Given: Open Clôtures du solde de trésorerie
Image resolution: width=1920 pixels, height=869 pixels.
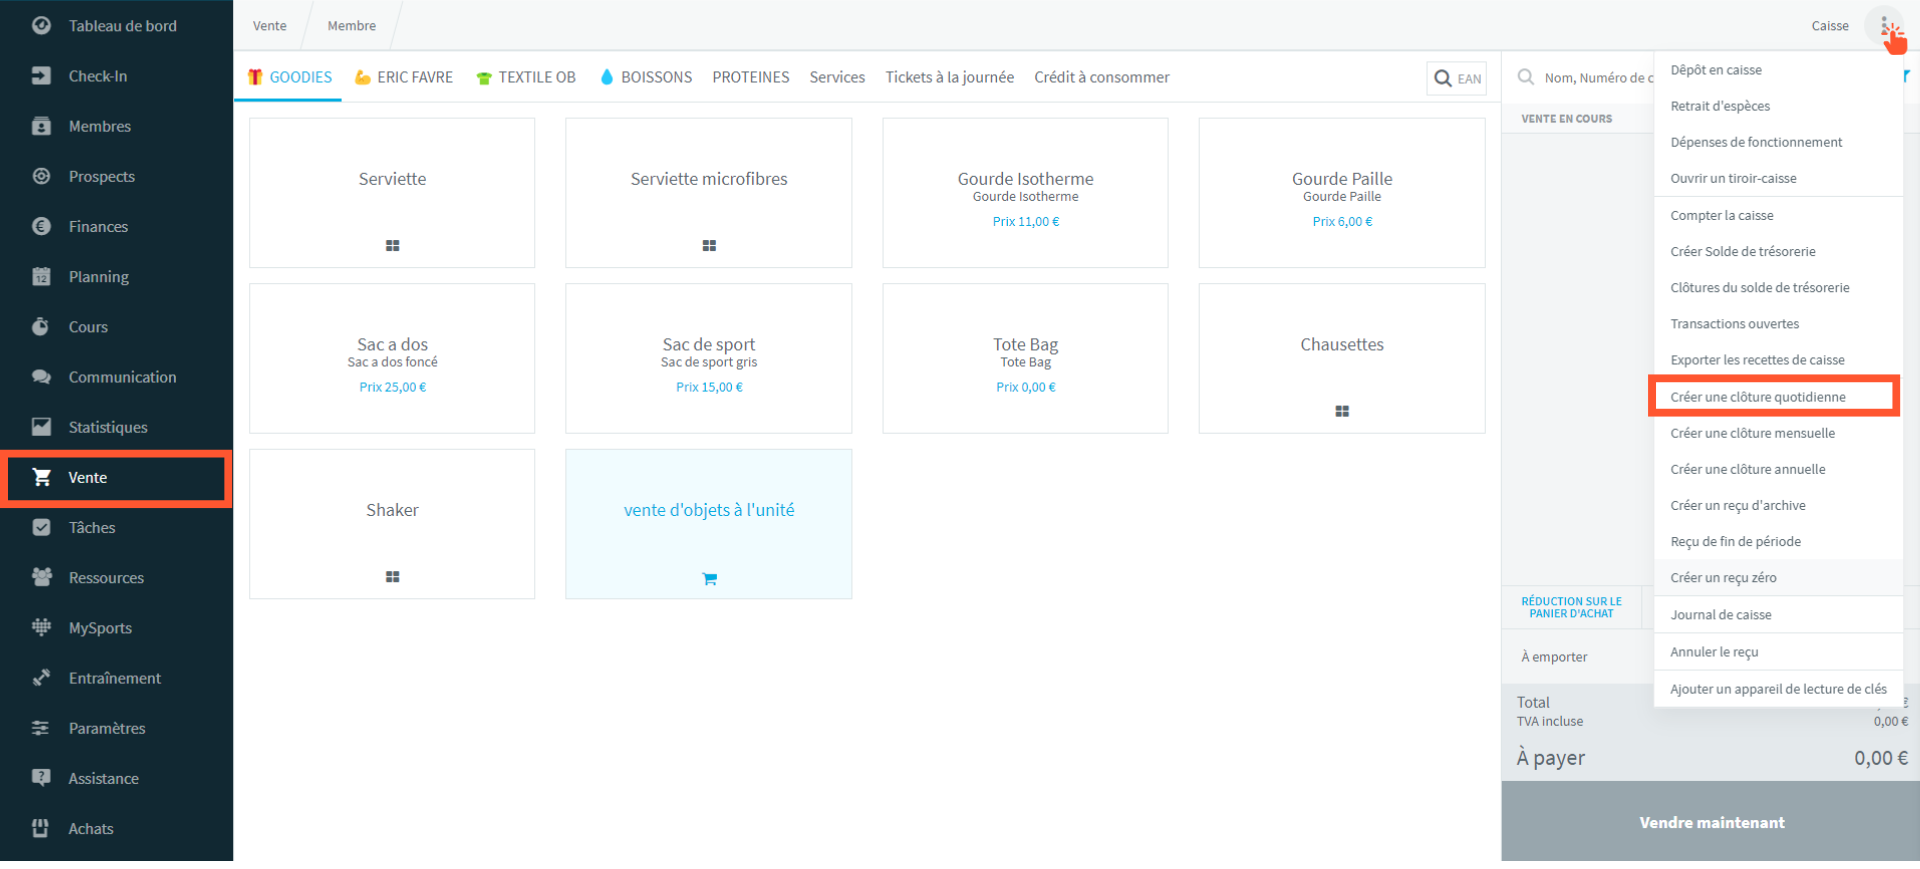Looking at the screenshot, I should pyautogui.click(x=1778, y=287).
